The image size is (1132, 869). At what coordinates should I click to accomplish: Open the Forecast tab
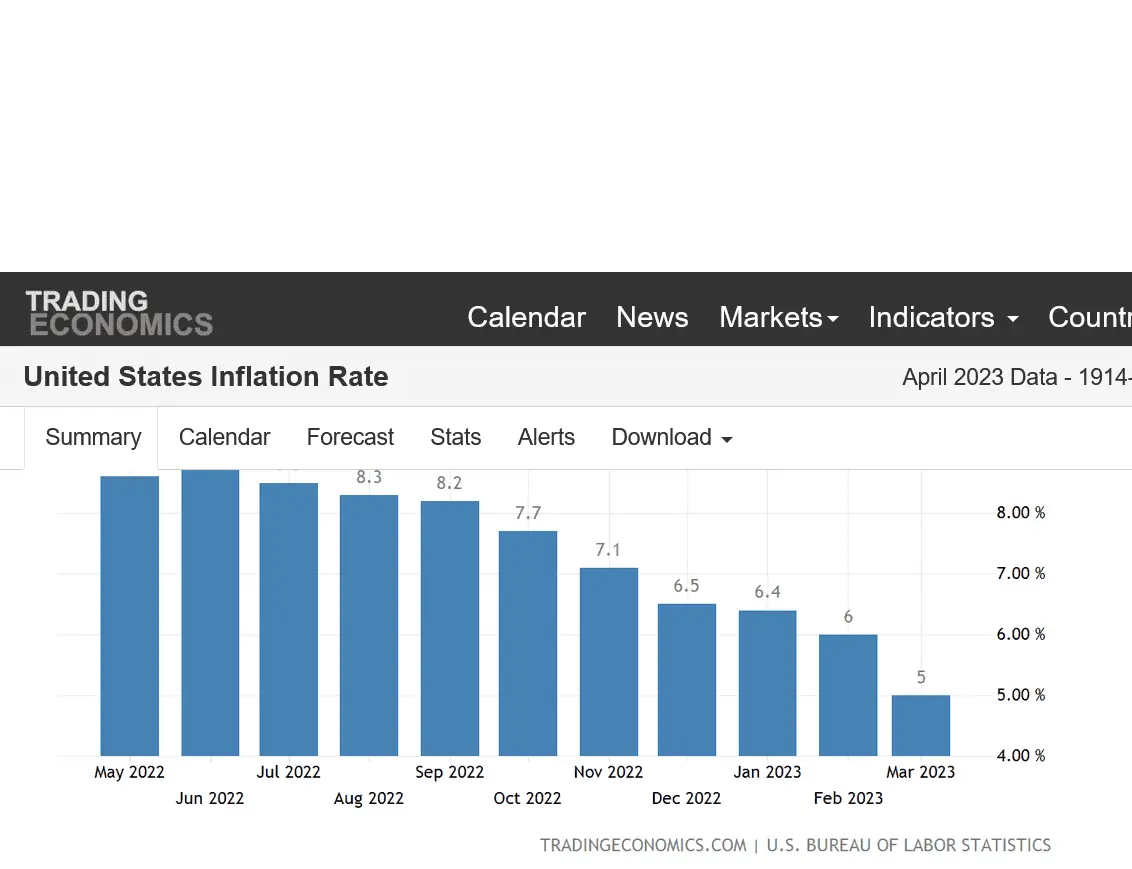pos(350,438)
